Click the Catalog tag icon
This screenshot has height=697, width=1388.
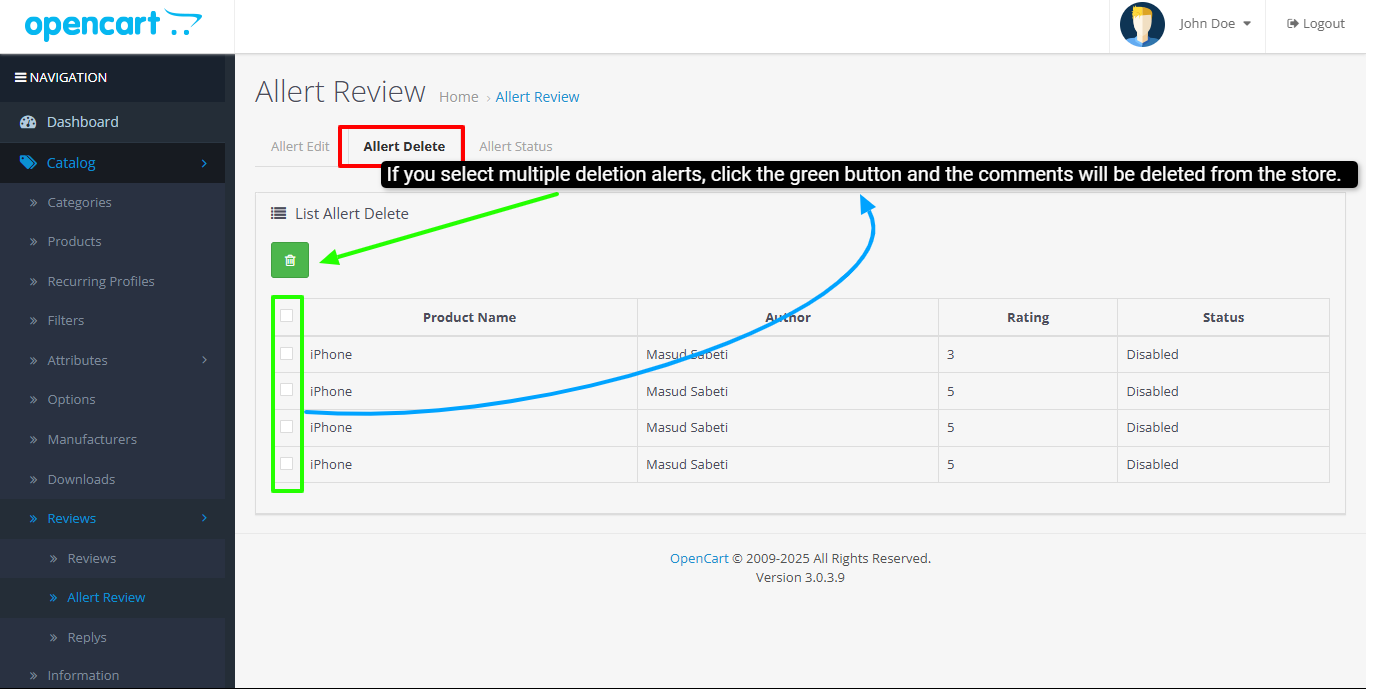tap(28, 163)
